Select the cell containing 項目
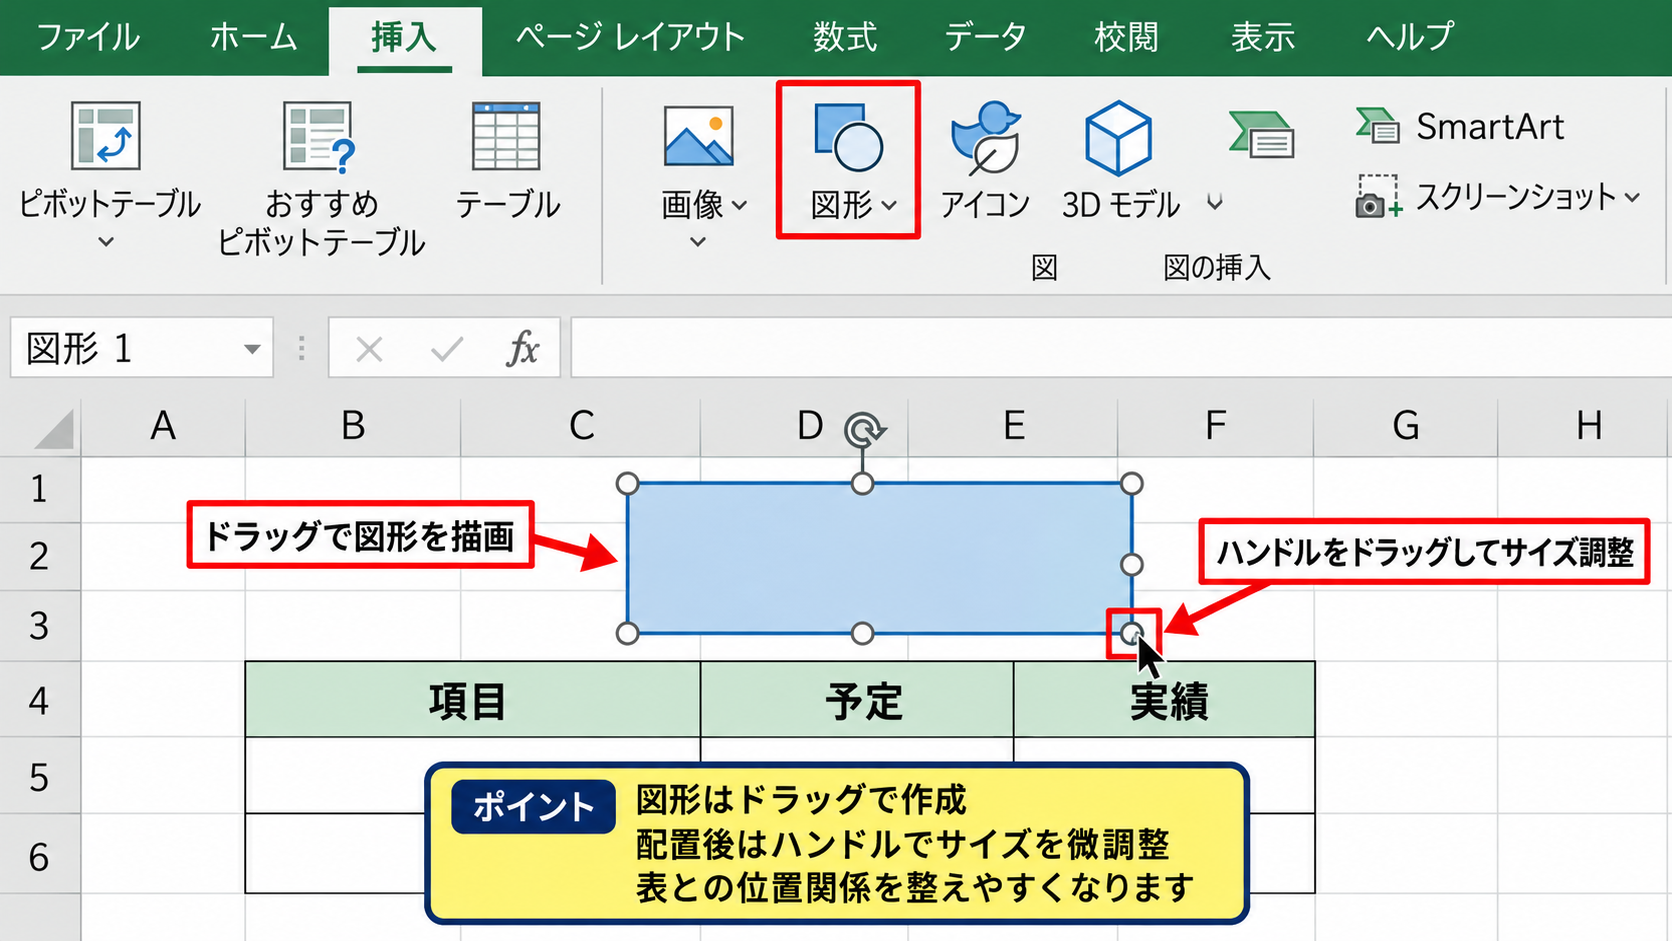This screenshot has height=941, width=1672. pyautogui.click(x=472, y=700)
